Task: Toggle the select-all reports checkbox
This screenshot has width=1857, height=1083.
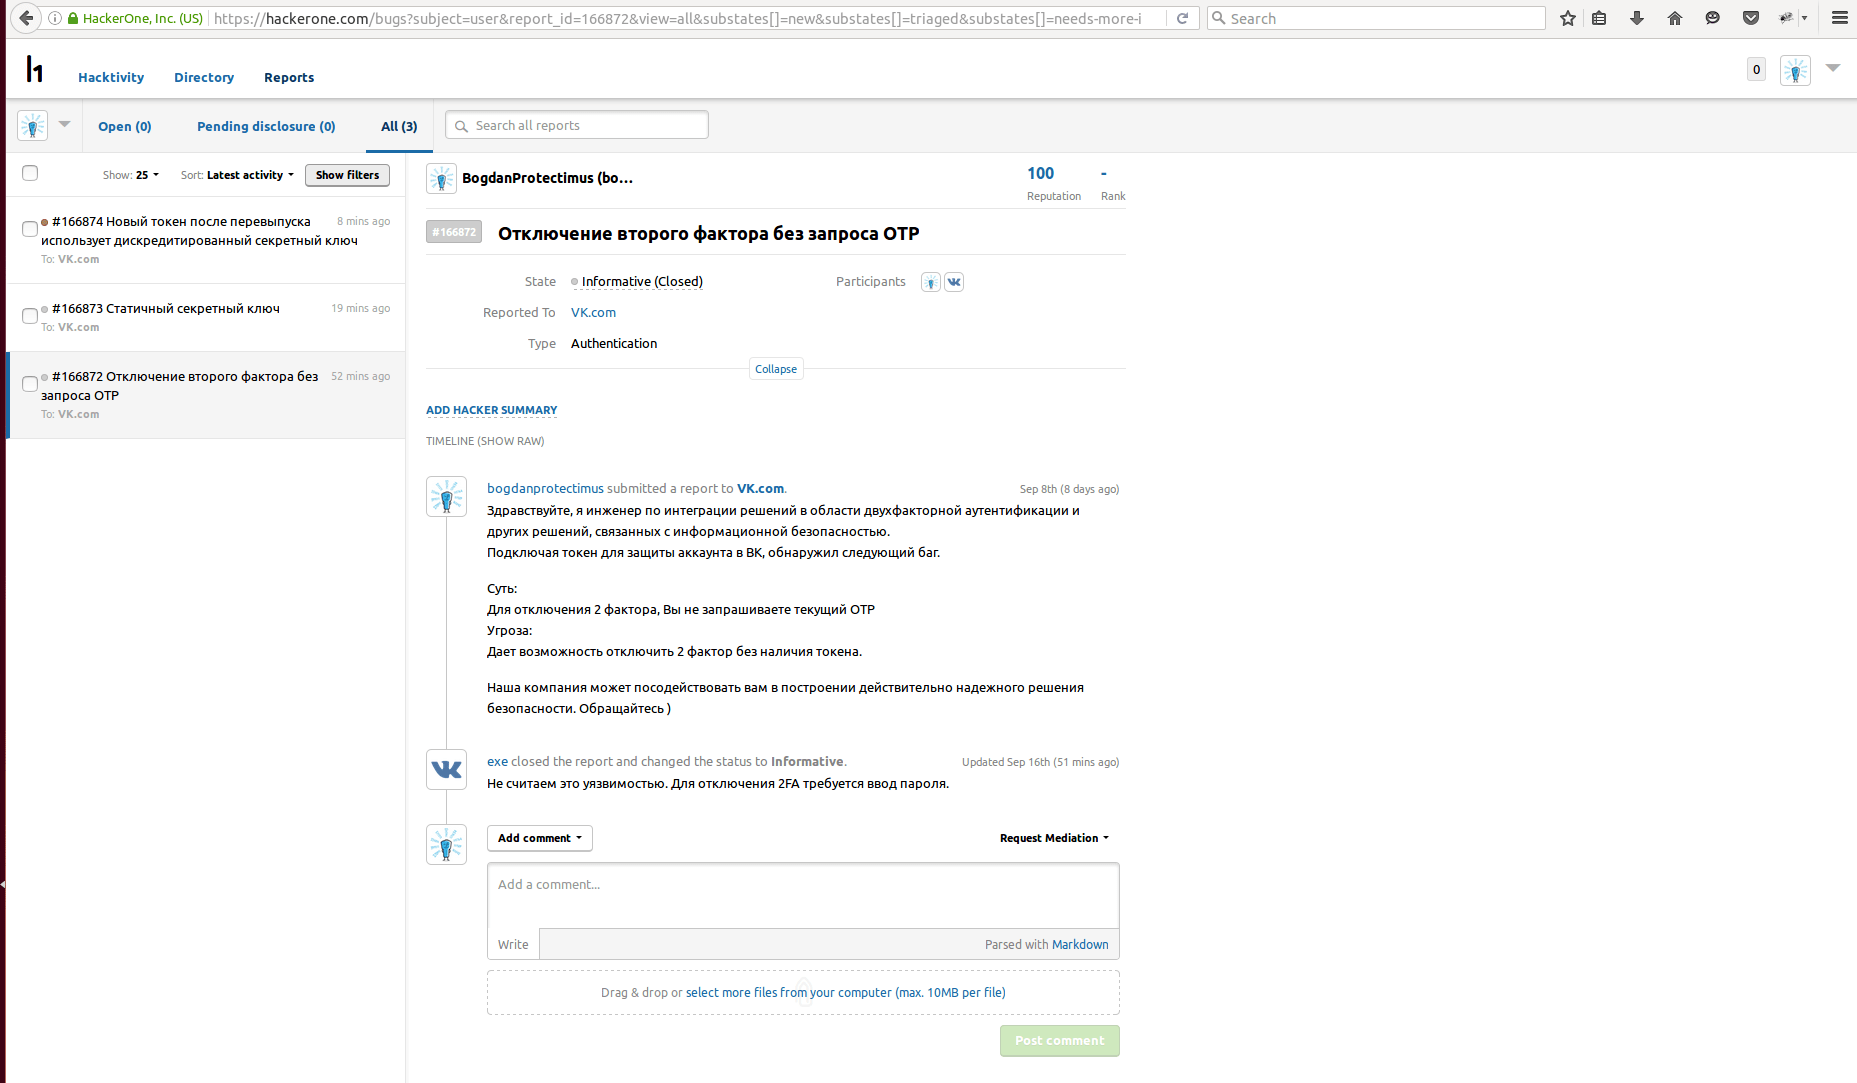Action: pos(30,173)
